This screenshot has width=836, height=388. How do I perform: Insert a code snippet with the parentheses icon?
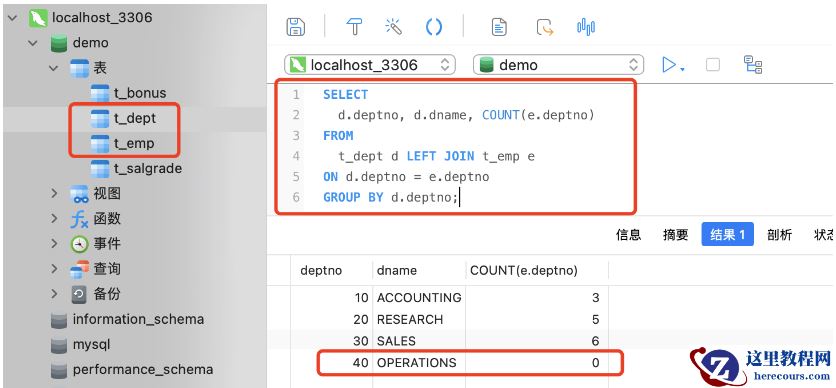coord(433,27)
